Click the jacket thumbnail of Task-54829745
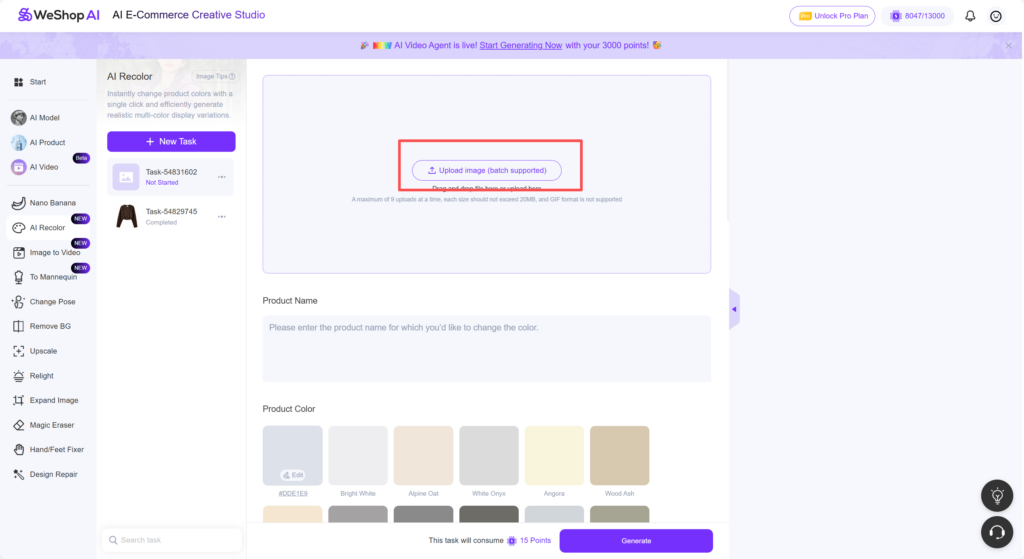Screen dimensions: 1024x559 tap(127, 216)
